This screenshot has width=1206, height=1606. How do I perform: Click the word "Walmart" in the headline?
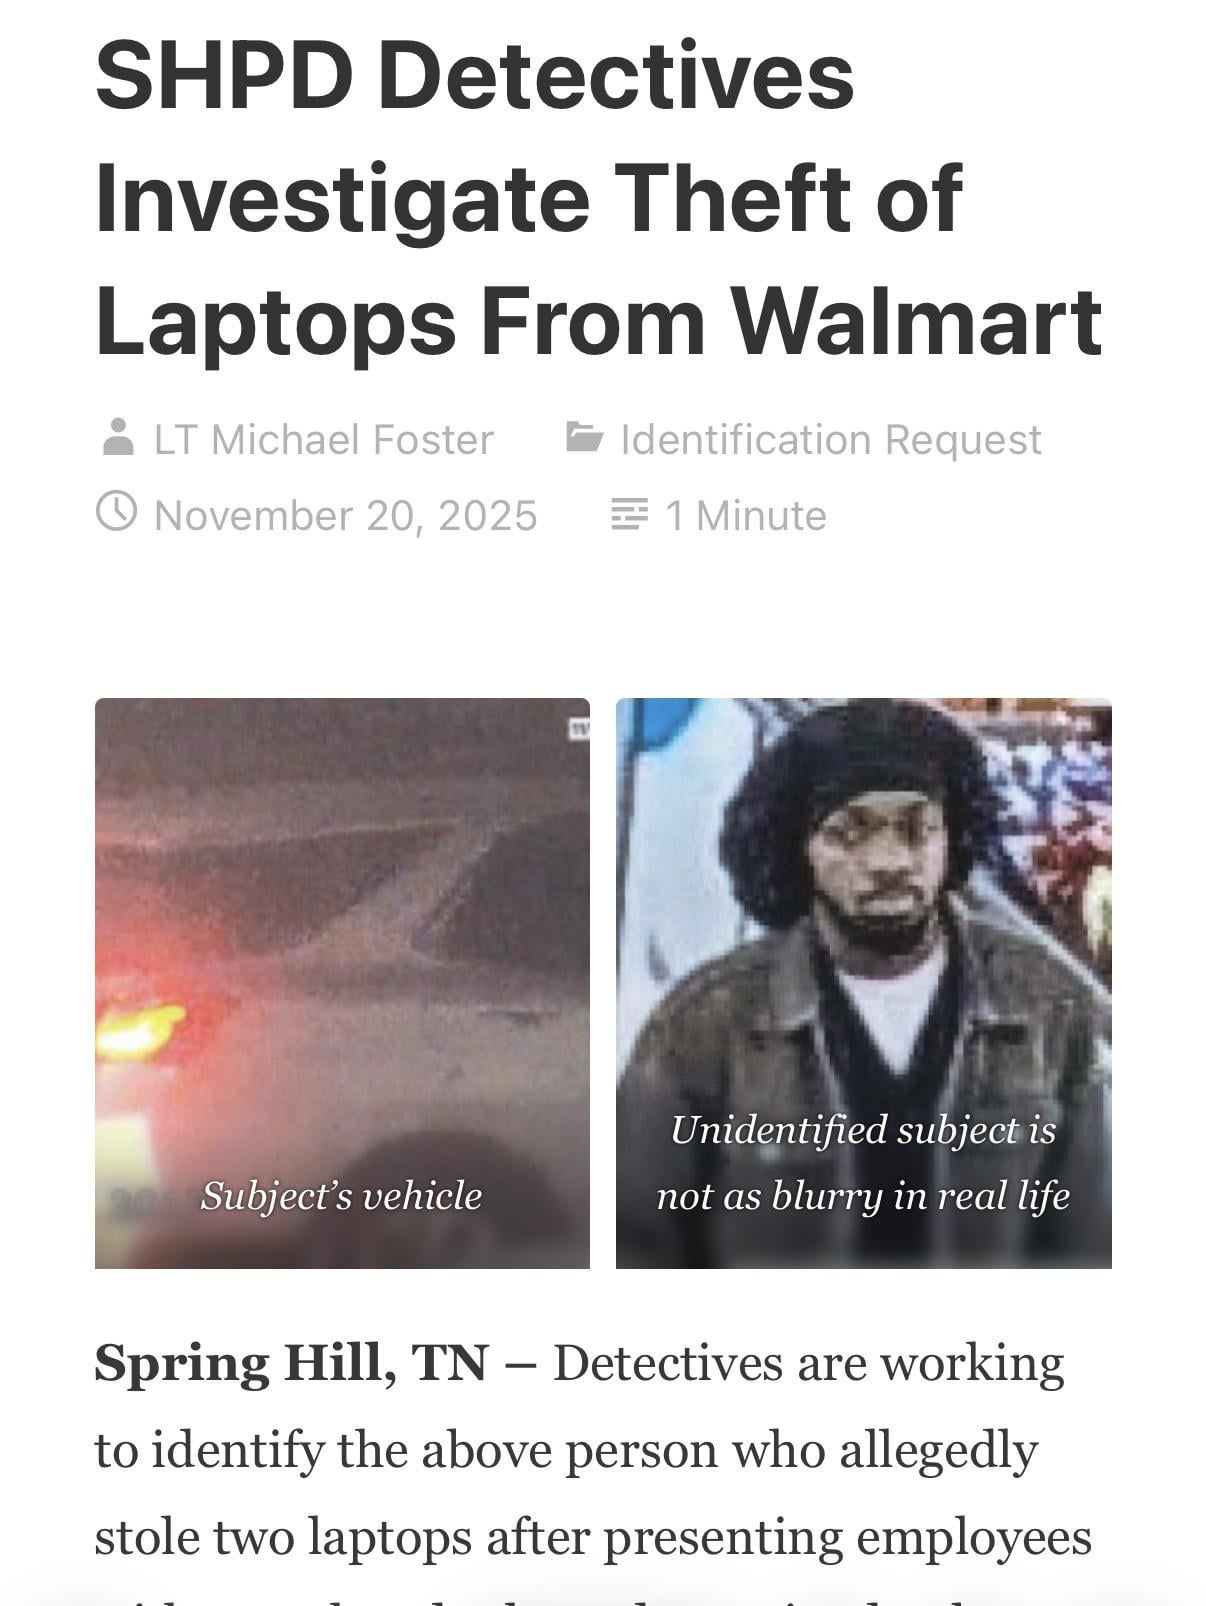pos(915,321)
